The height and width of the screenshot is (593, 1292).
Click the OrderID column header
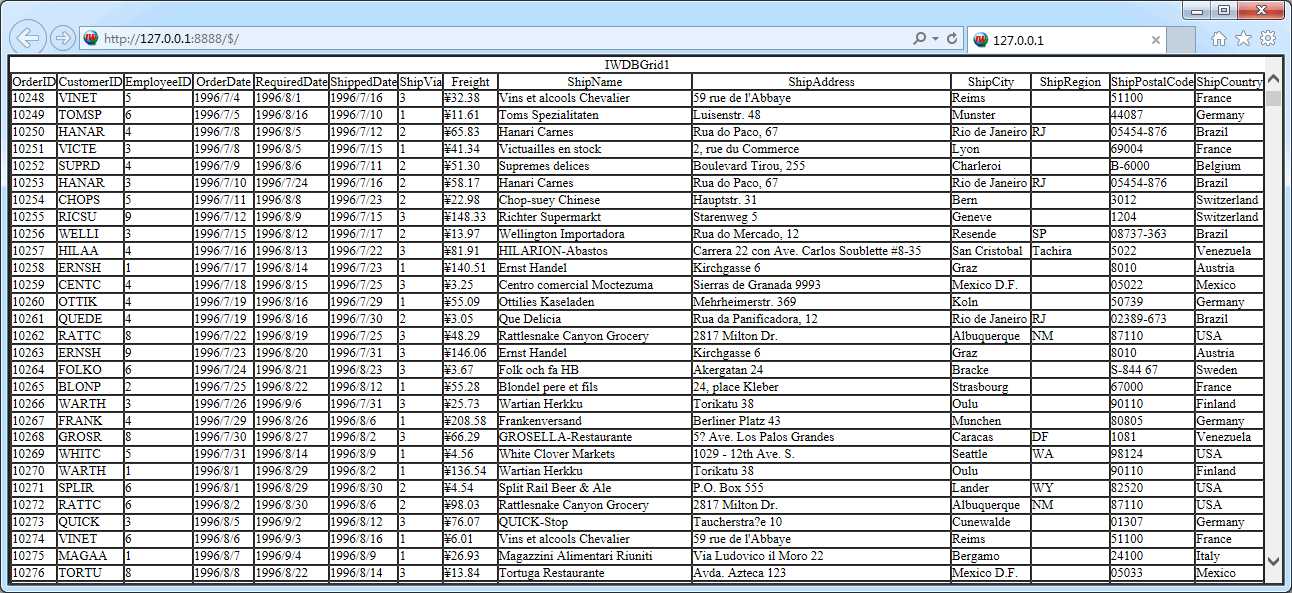click(34, 82)
